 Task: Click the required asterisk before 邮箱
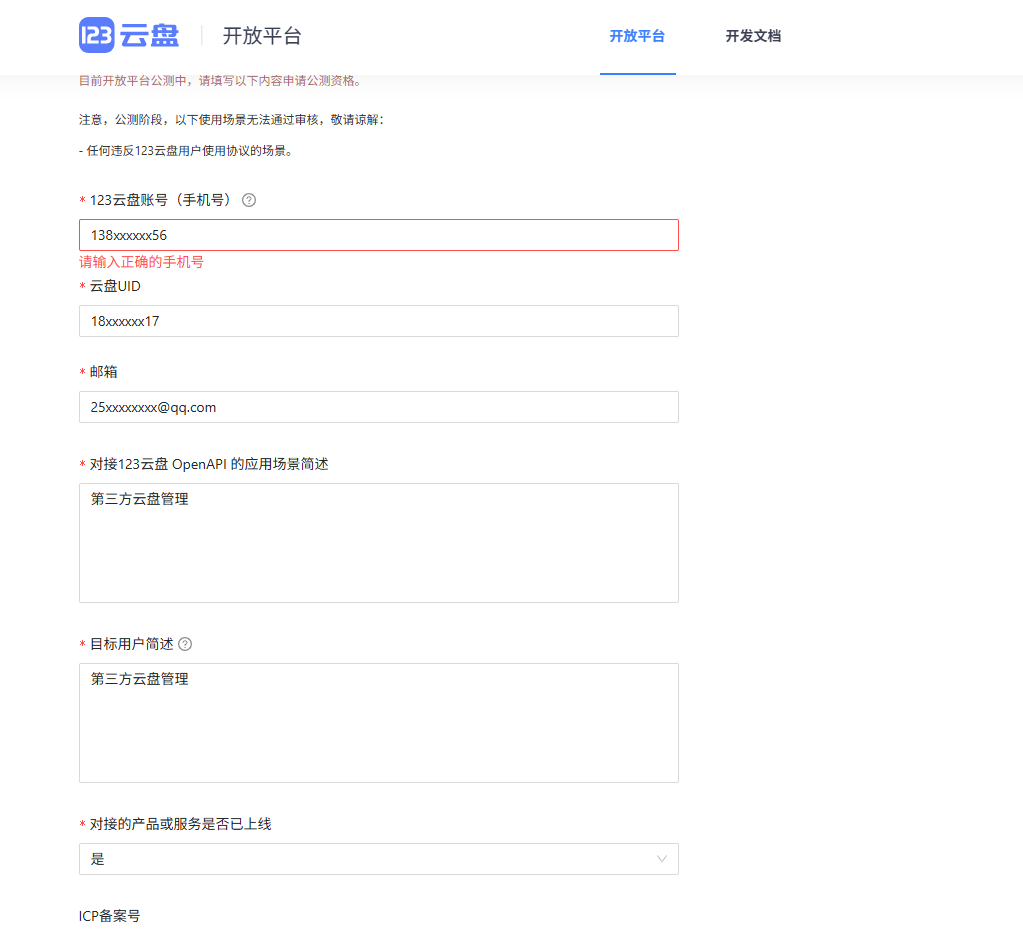tap(82, 371)
